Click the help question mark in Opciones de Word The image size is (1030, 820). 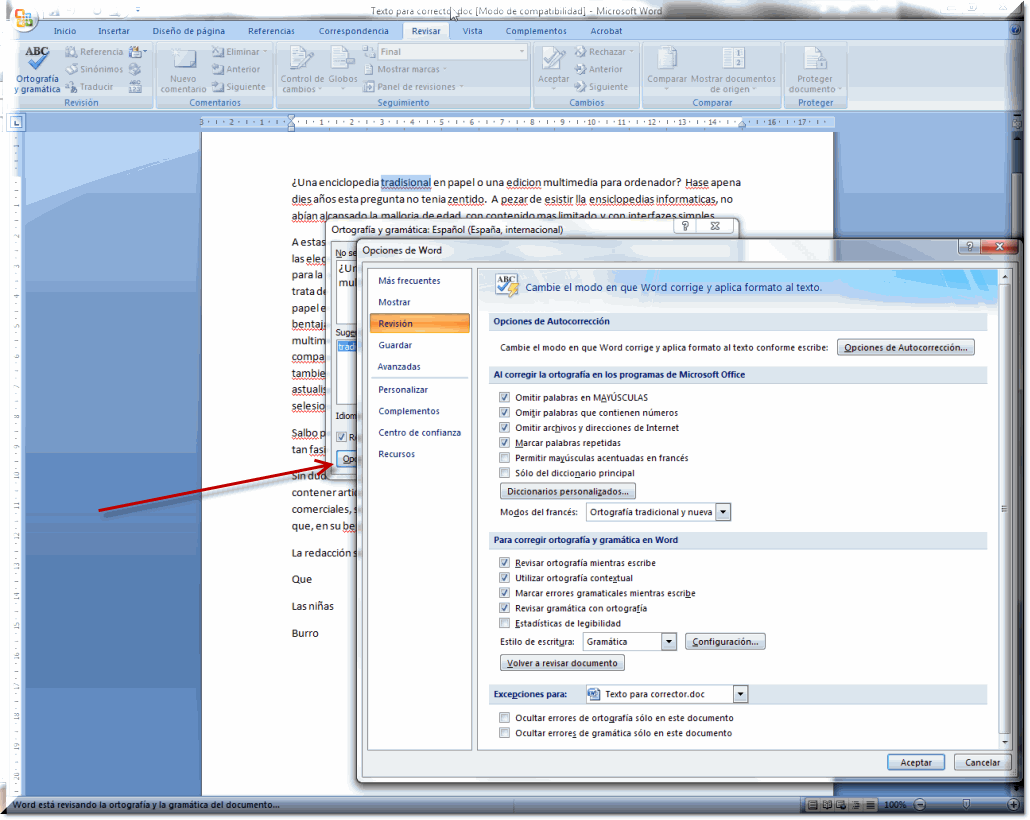(x=970, y=246)
